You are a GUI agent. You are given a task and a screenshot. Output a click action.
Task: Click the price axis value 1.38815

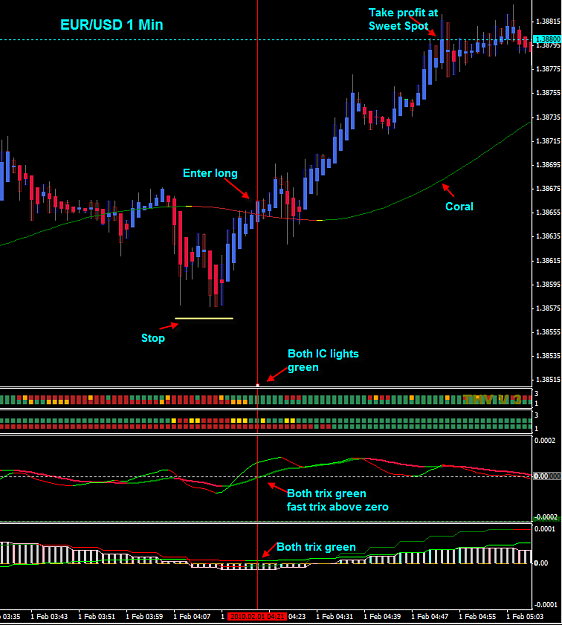(x=548, y=22)
